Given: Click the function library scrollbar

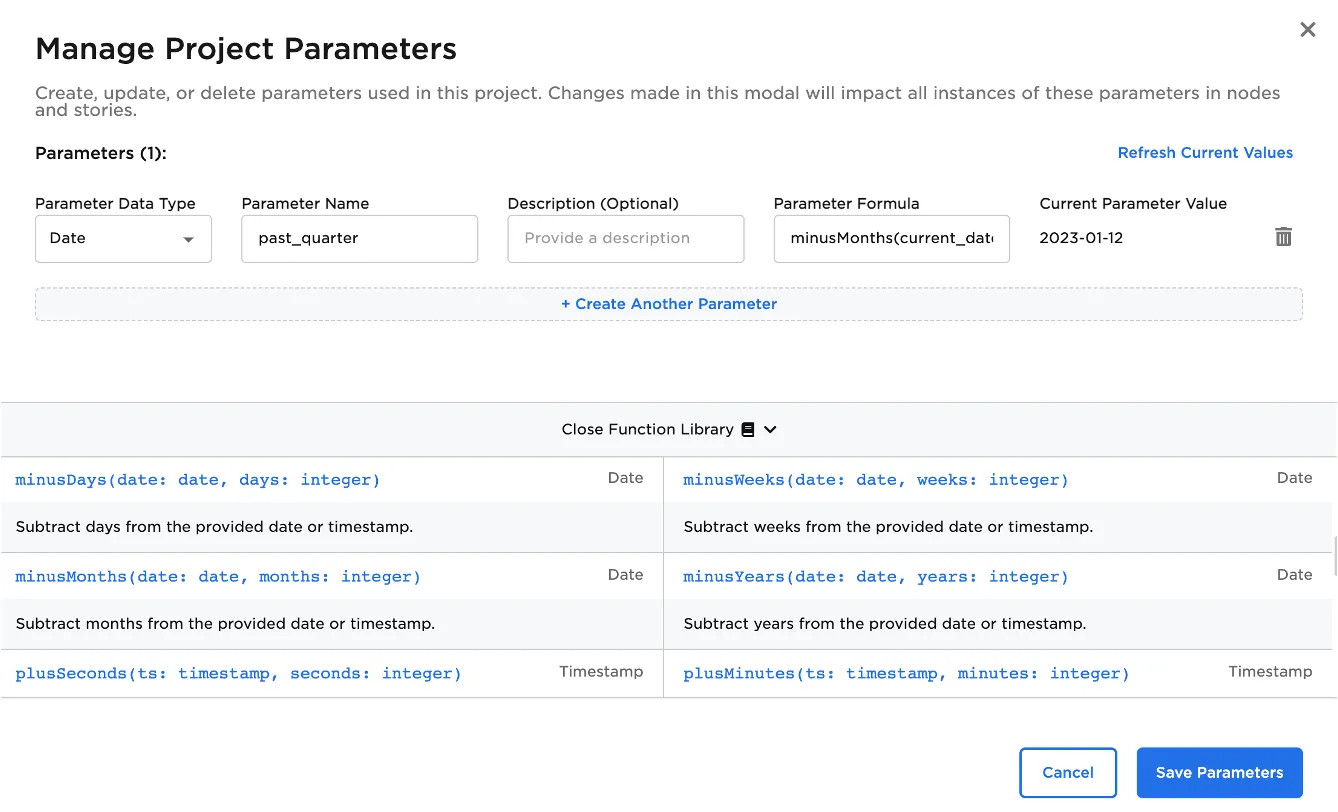Looking at the screenshot, I should (x=1333, y=556).
